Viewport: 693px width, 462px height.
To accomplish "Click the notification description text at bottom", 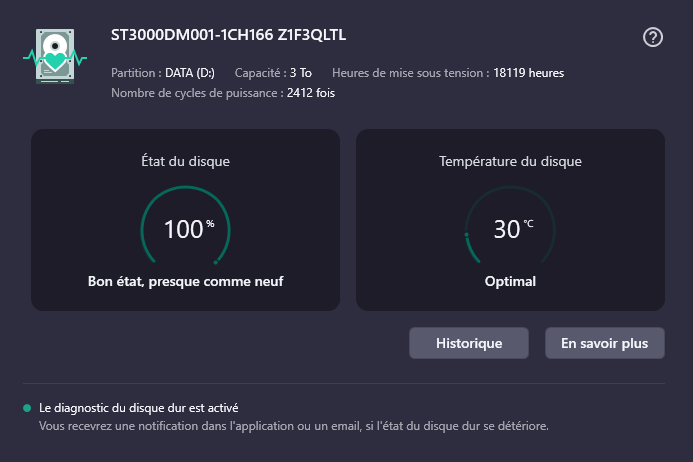I will coord(293,426).
